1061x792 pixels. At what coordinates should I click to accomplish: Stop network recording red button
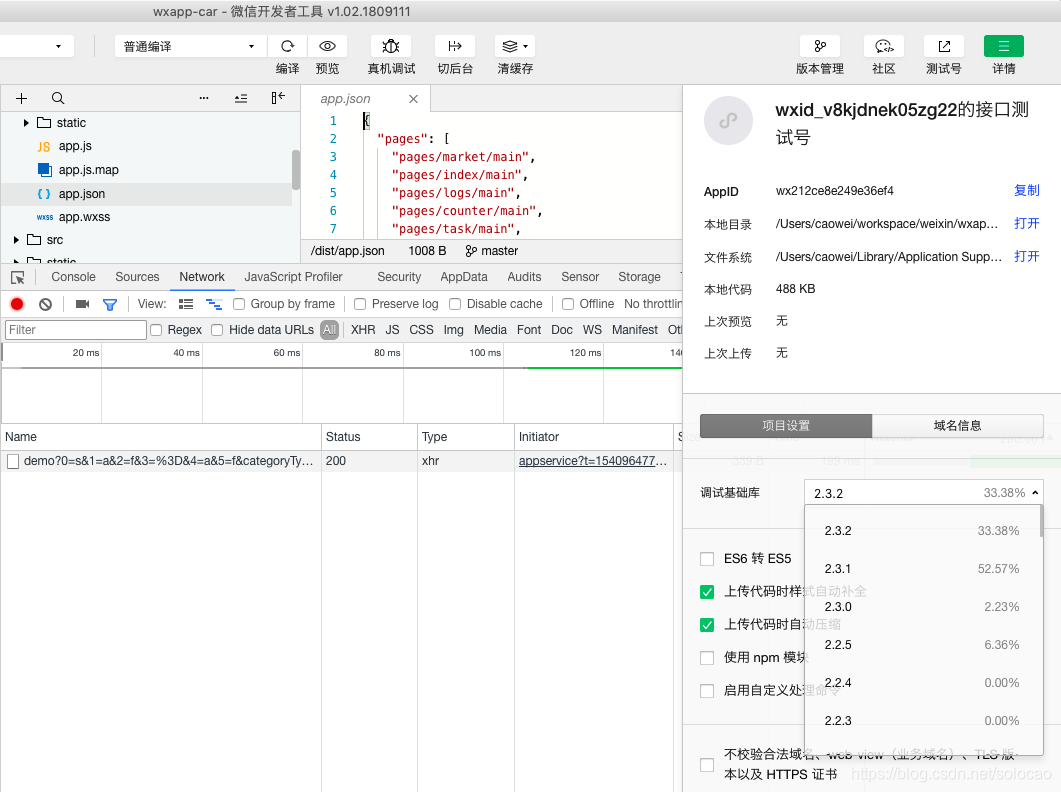(x=17, y=304)
